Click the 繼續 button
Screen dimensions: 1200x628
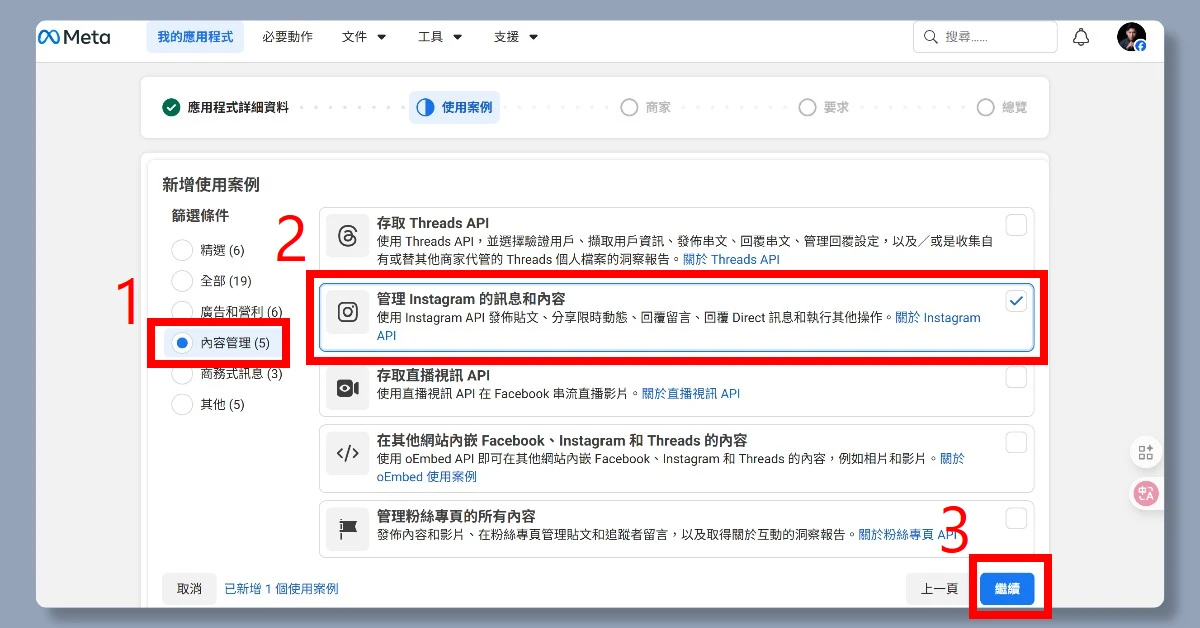pos(1007,589)
